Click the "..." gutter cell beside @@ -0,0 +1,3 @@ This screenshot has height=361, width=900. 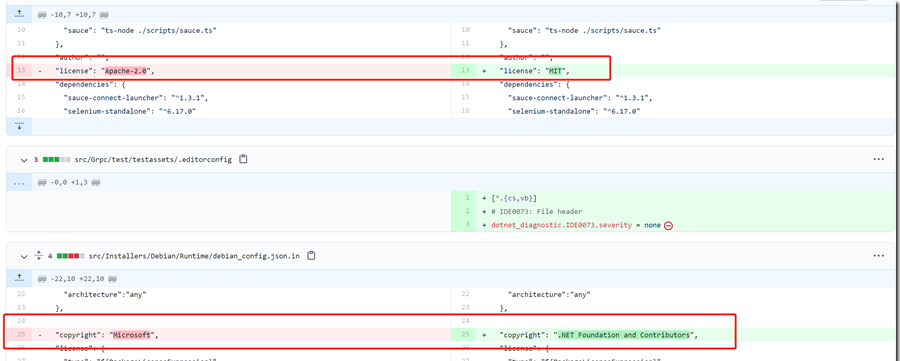click(19, 183)
